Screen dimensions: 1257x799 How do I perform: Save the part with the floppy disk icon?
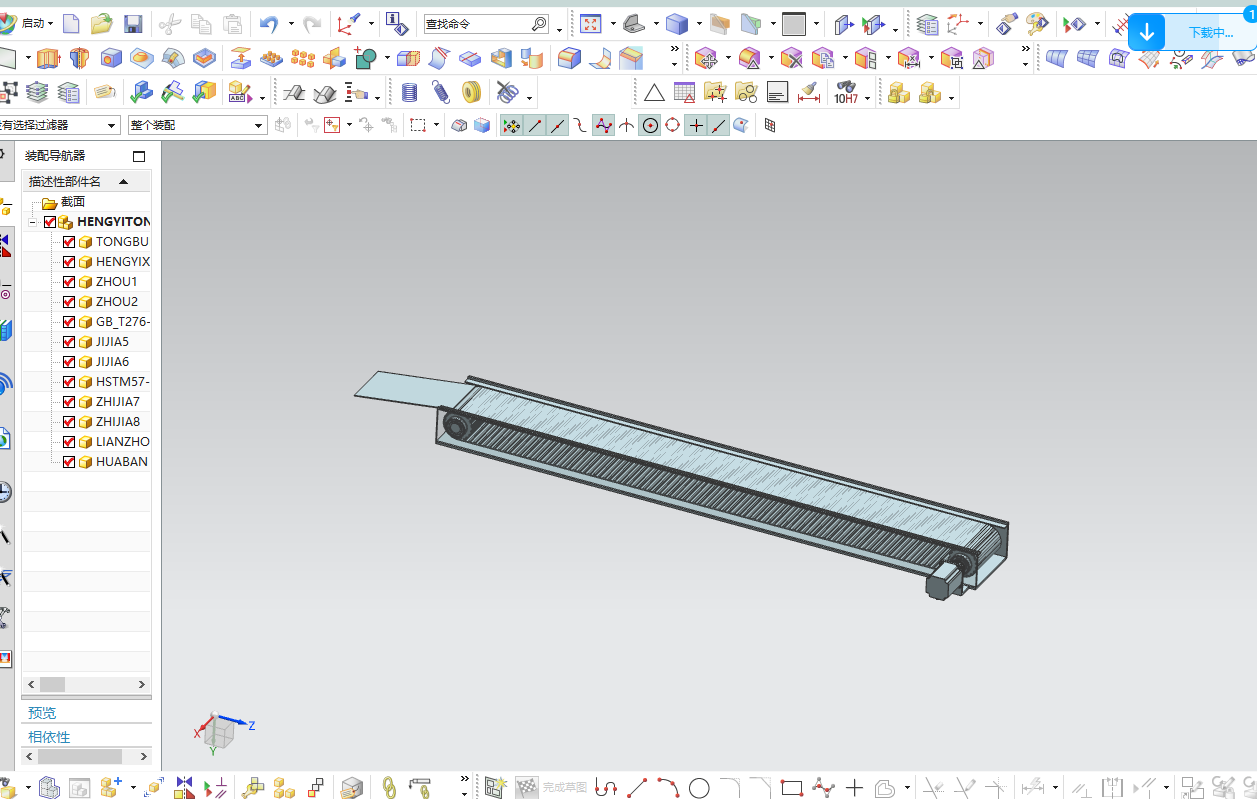coord(132,23)
